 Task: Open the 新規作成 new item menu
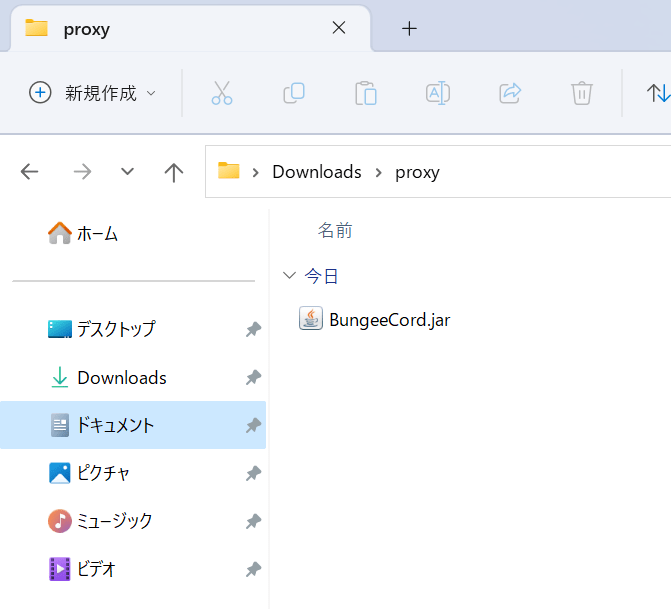pyautogui.click(x=92, y=93)
